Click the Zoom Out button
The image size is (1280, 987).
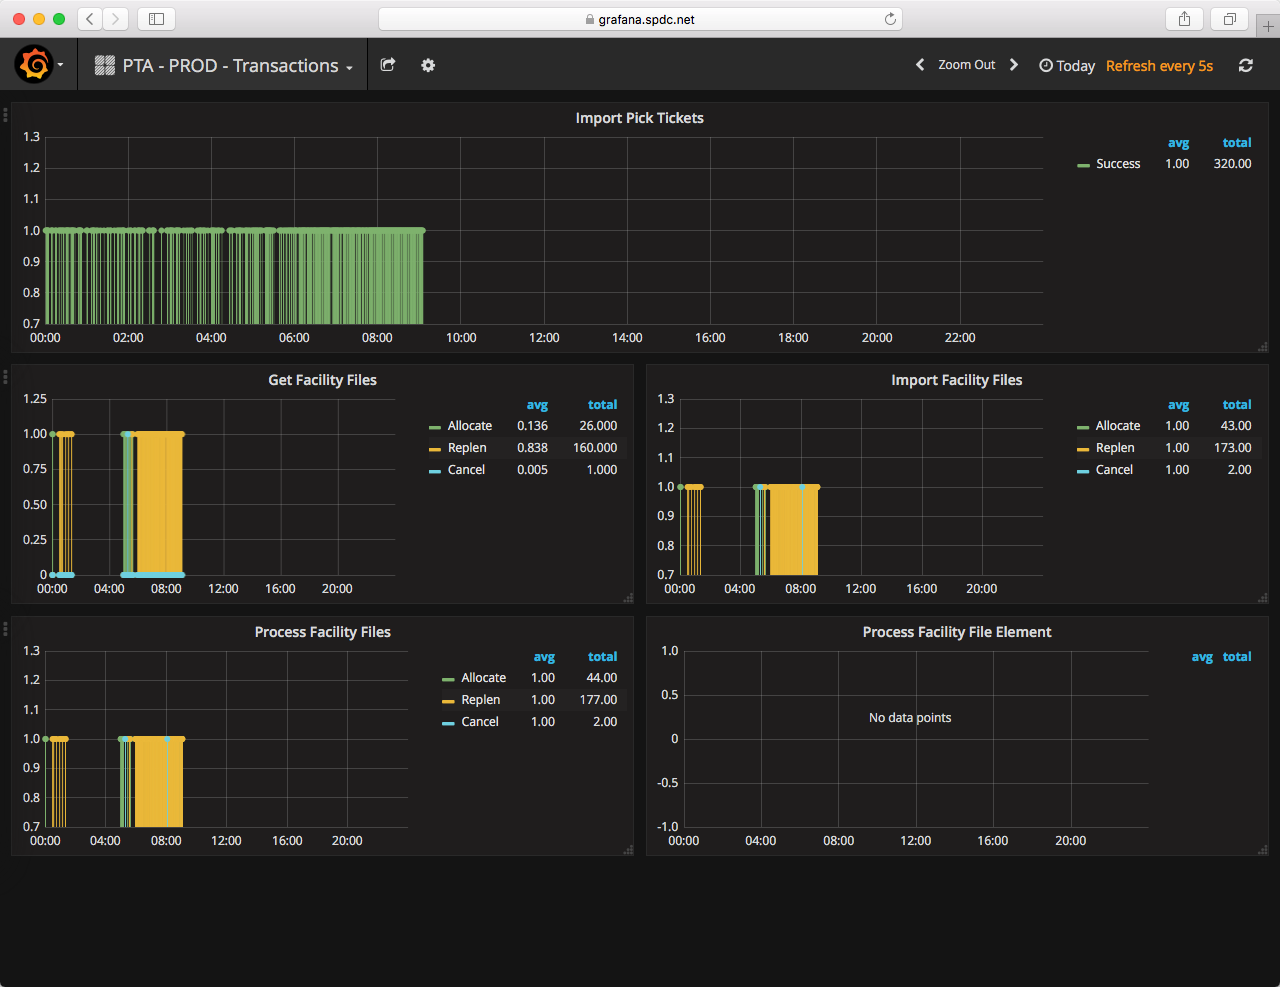[966, 65]
